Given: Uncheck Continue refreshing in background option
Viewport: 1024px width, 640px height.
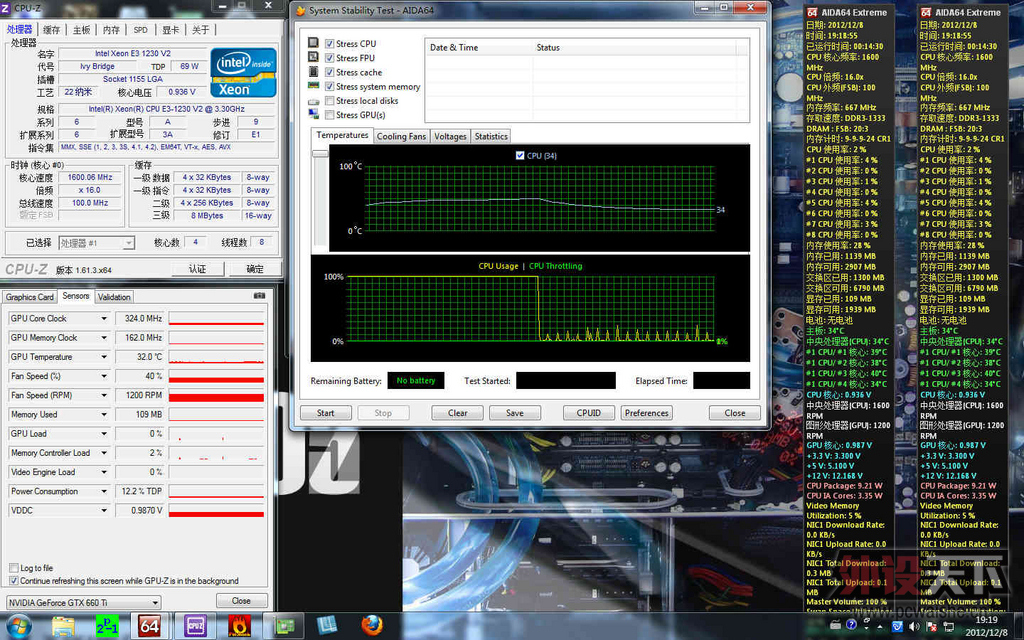Looking at the screenshot, I should click(14, 581).
